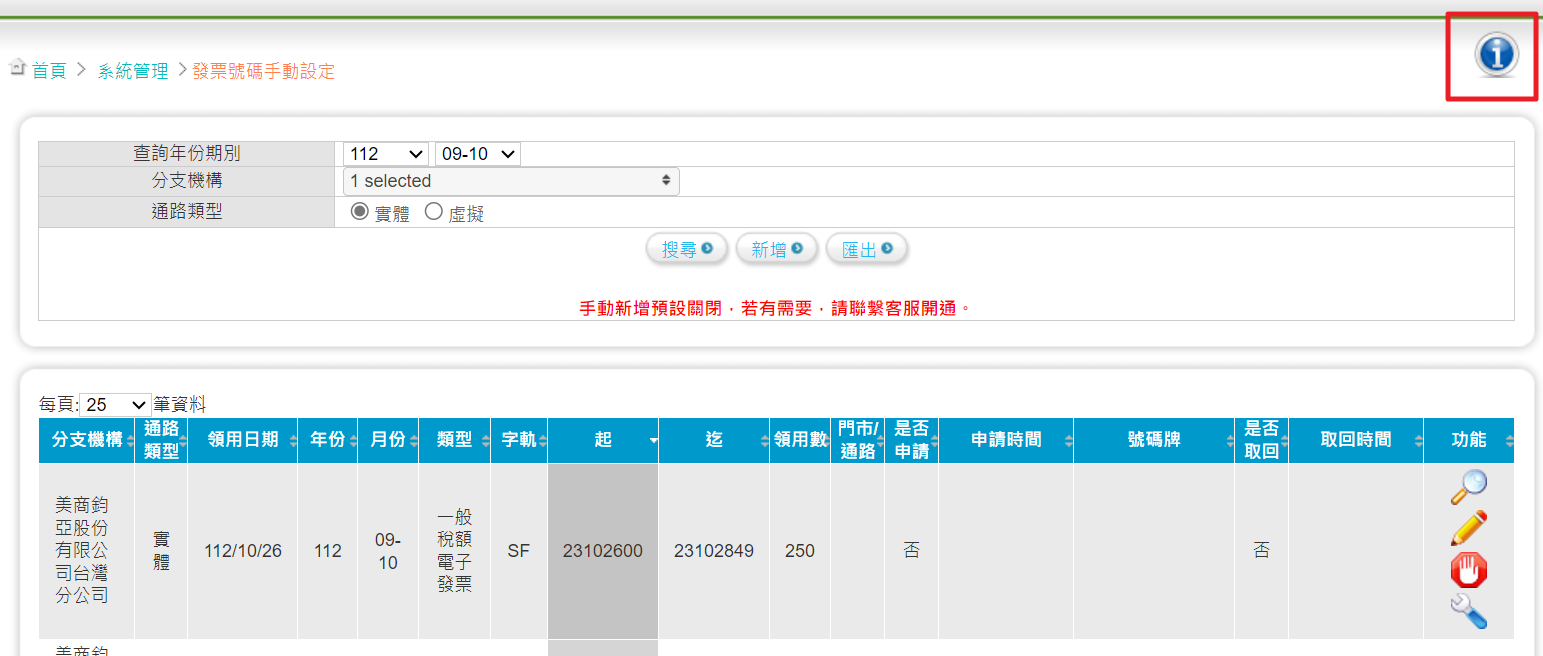Sort by 號碼牌 column header
1543x656 pixels.
[x=1154, y=440]
